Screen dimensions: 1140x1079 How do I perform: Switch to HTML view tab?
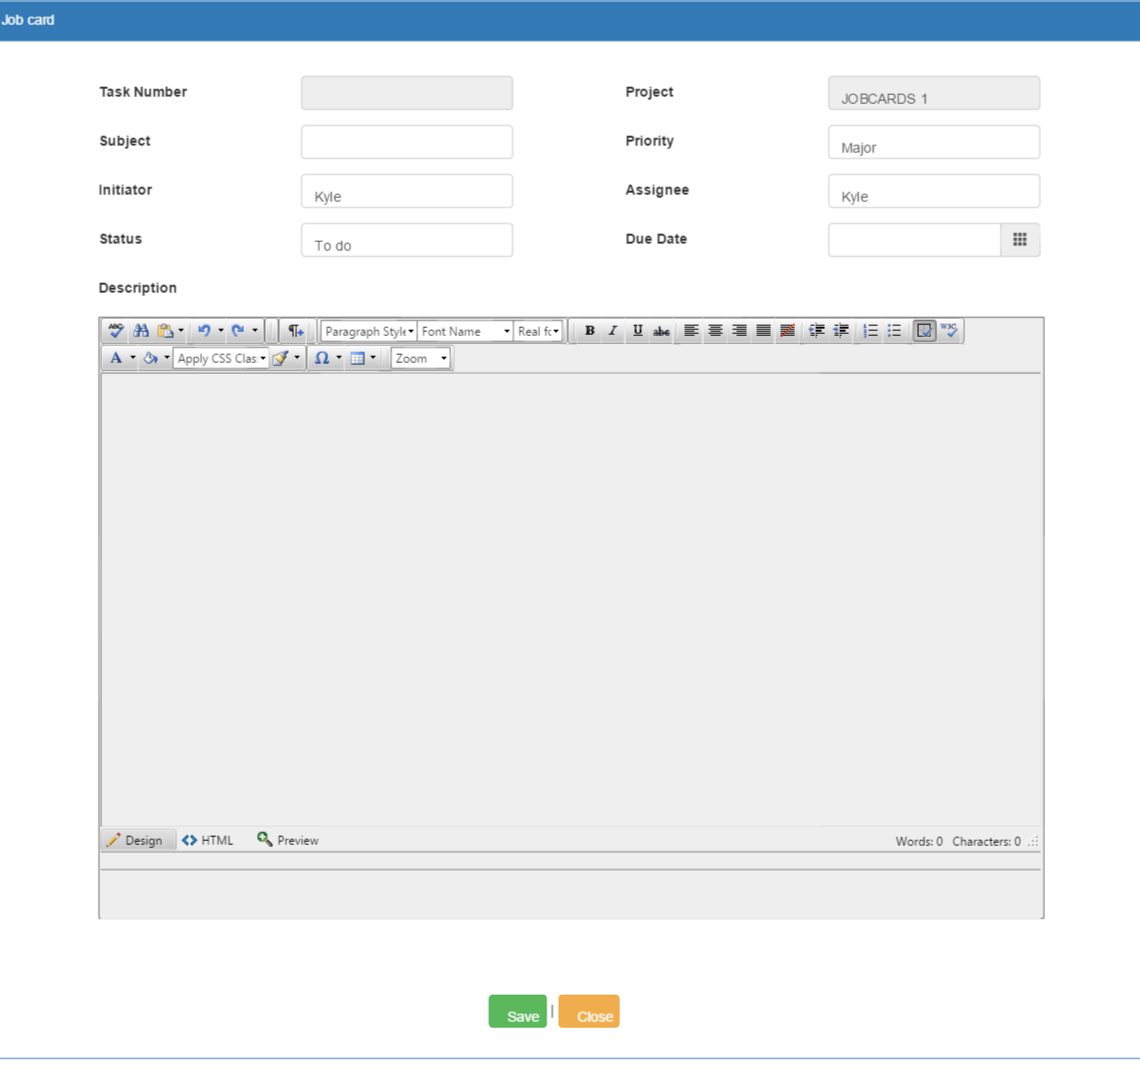coord(208,841)
